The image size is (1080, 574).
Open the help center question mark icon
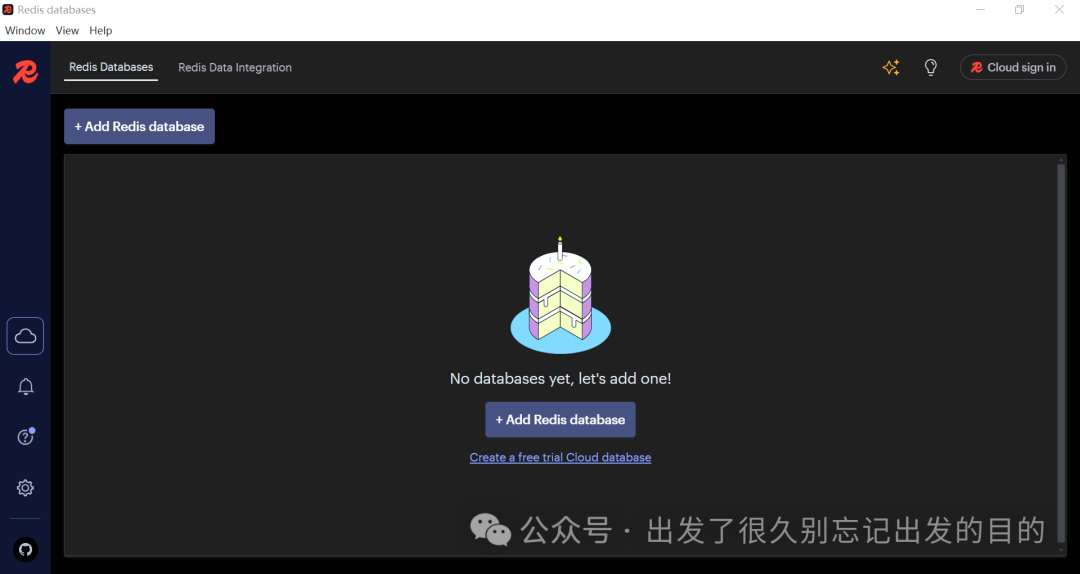25,437
